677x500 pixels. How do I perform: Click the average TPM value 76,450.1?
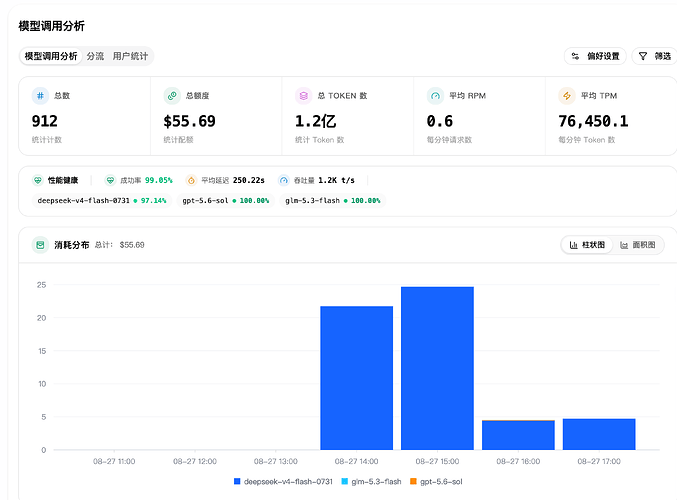[593, 121]
